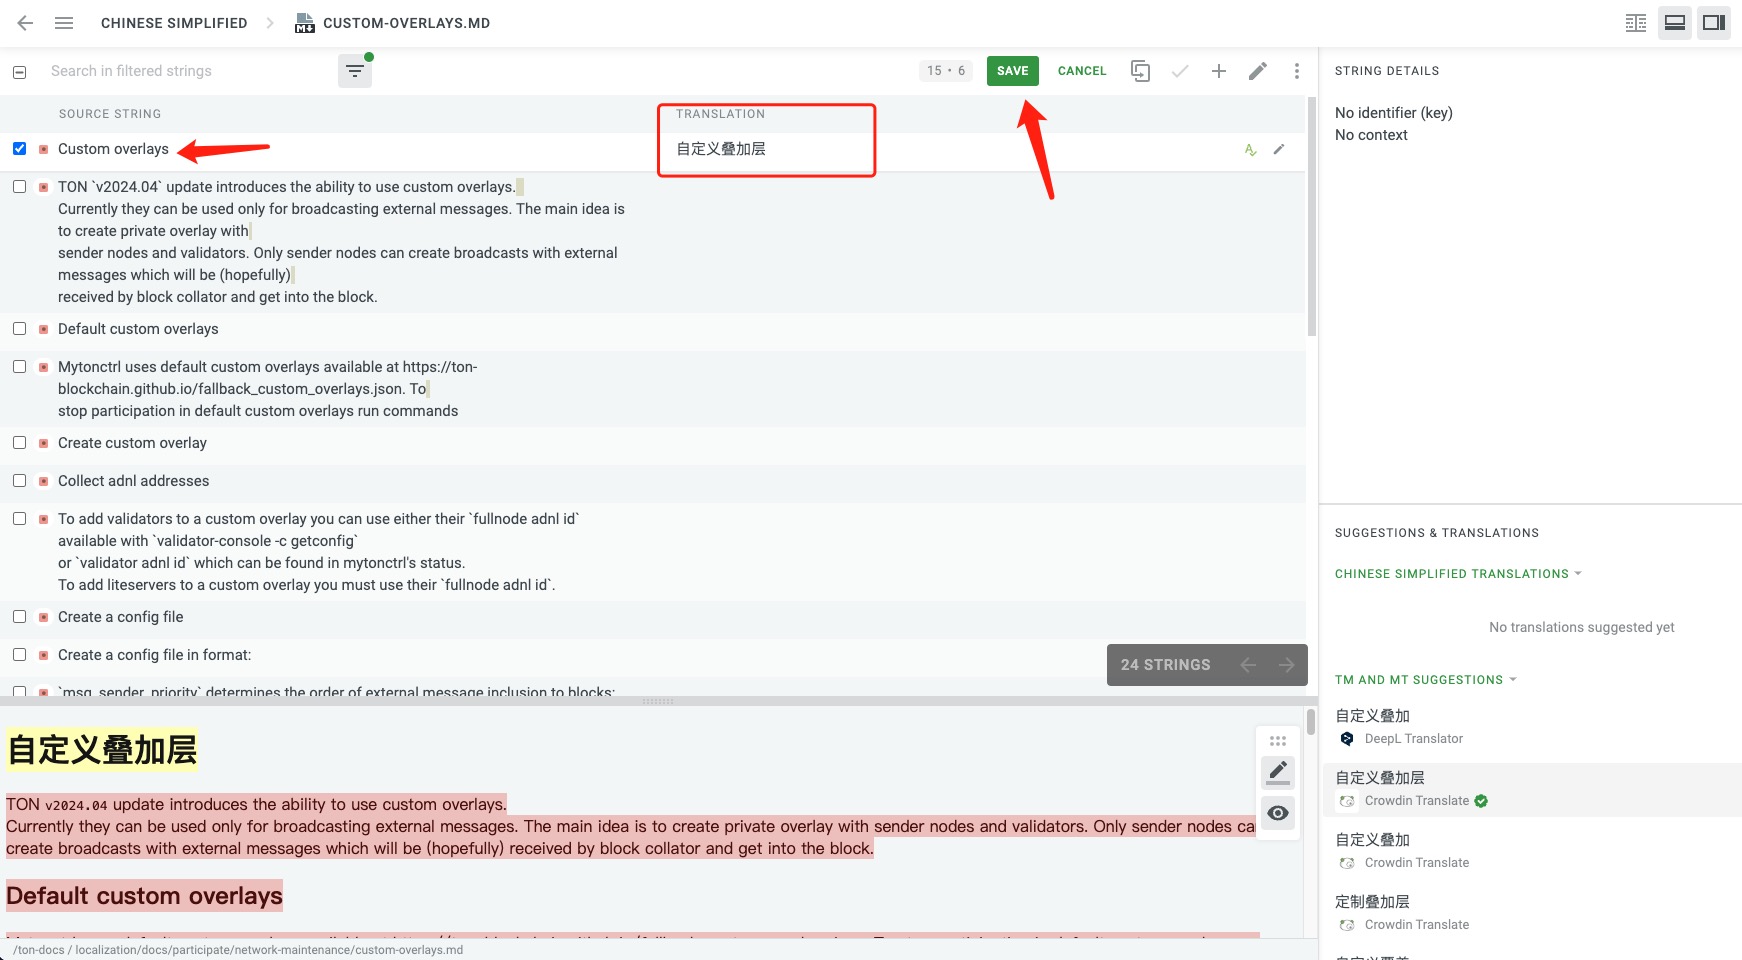This screenshot has height=960, width=1742.
Task: Click the copy source icon in toolbar
Action: pos(1140,71)
